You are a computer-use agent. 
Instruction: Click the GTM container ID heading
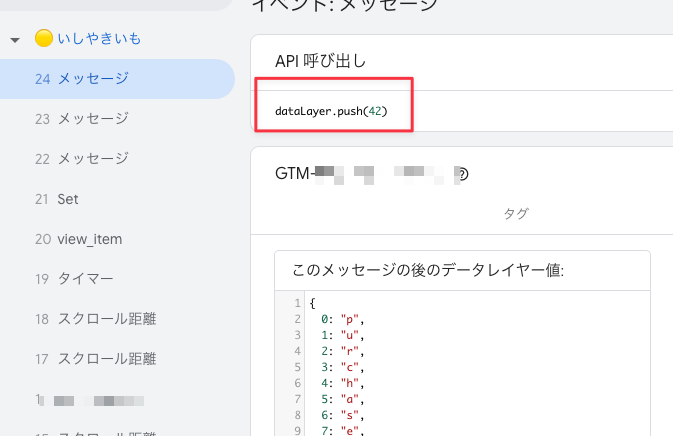pos(367,174)
